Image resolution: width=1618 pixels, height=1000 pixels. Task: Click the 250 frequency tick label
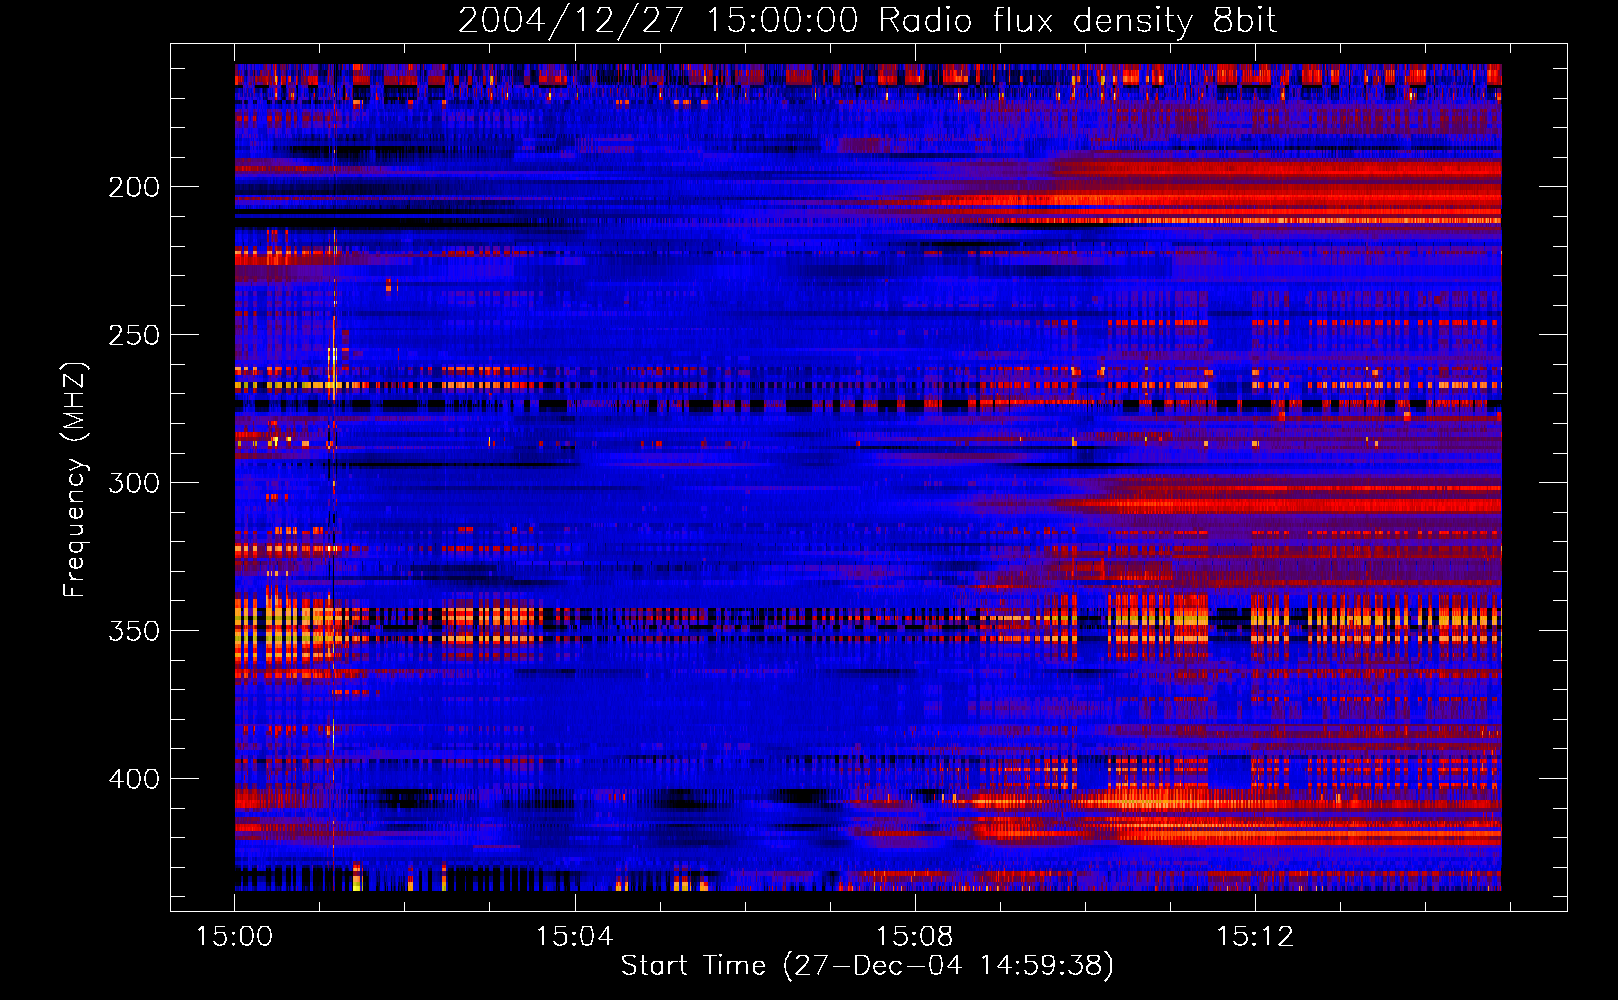pos(134,335)
